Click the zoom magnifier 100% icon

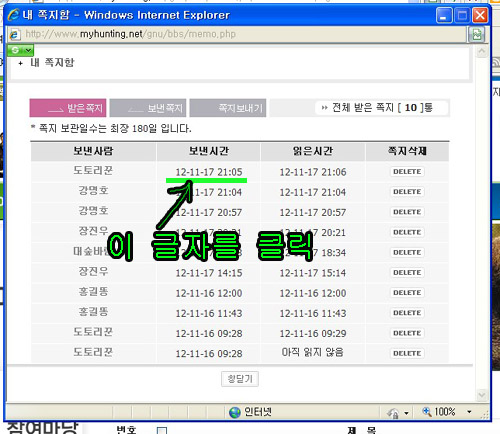[427, 412]
